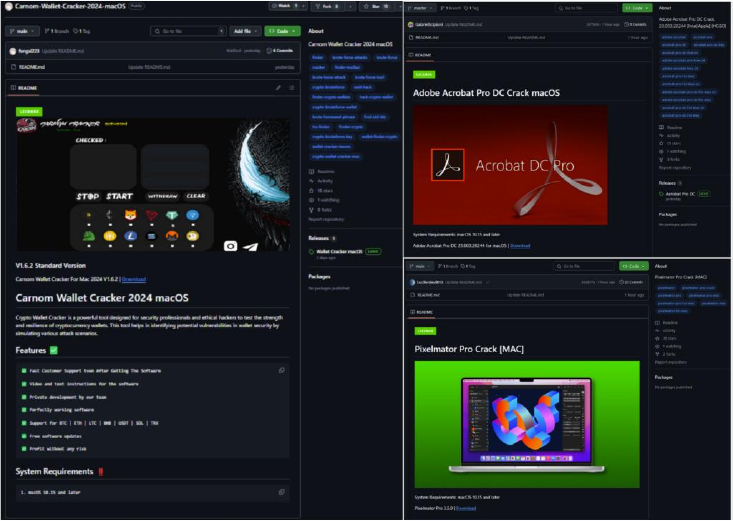Open the green Code dropdown in Acrobat repo
Screen dimensions: 733x521
tap(637, 8)
